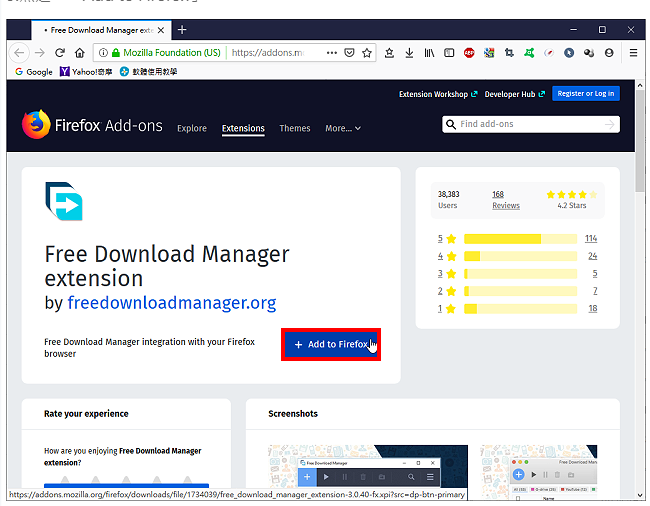Click the Free Download Manager extension logo
Viewport: 650px width, 506px height.
(64, 201)
